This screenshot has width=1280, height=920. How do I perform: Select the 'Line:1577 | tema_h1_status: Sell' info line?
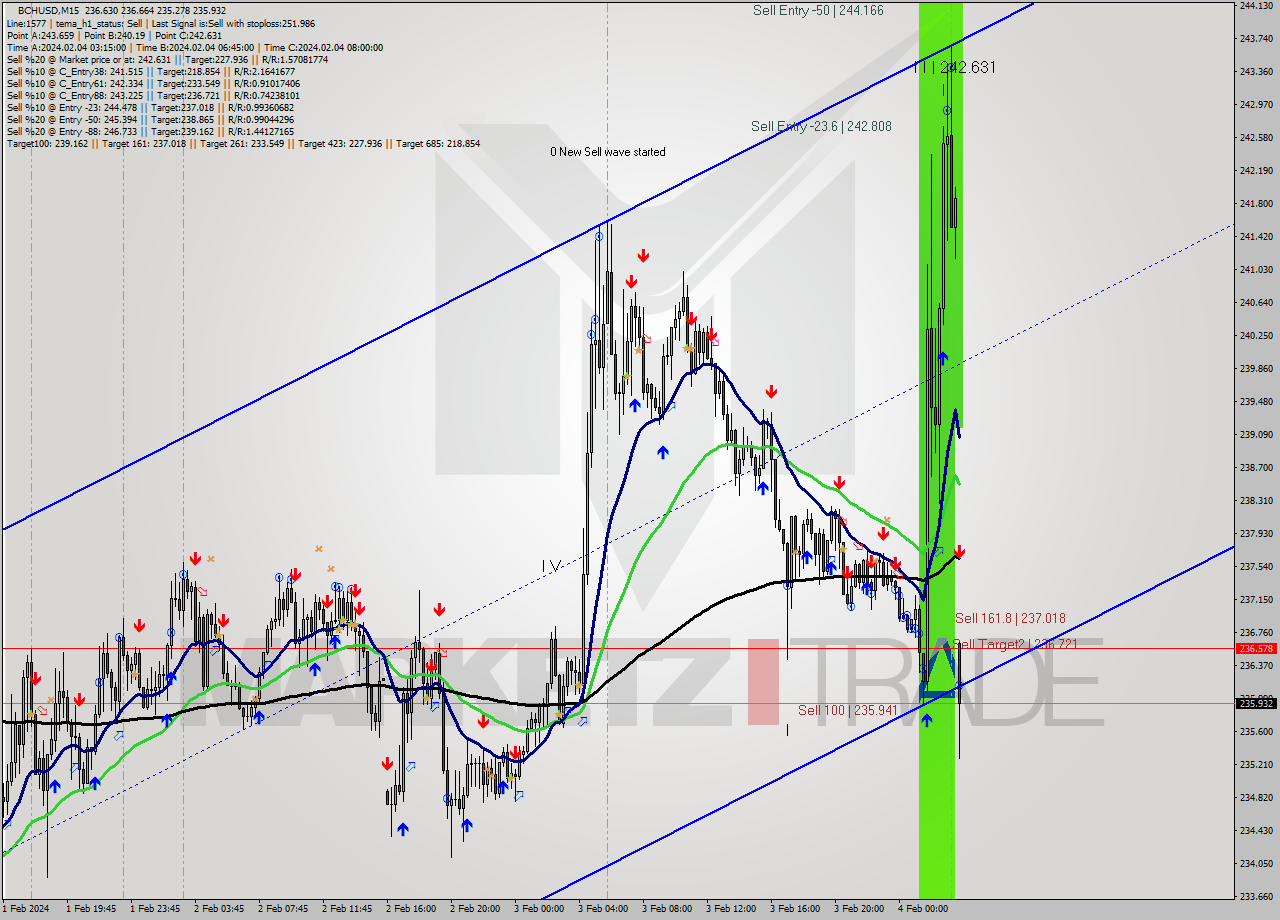click(x=161, y=23)
